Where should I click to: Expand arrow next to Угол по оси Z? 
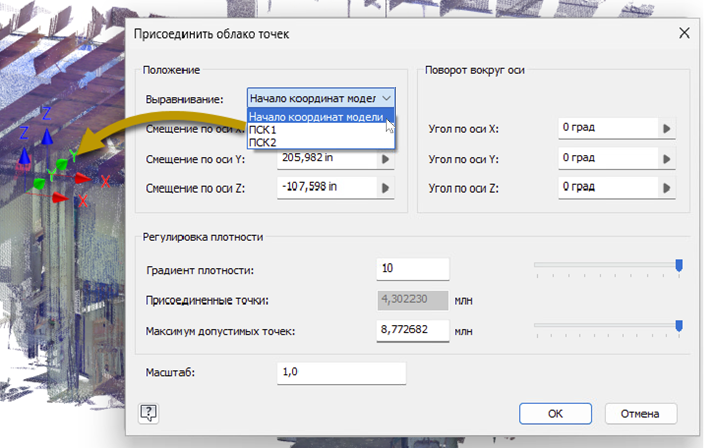click(667, 188)
